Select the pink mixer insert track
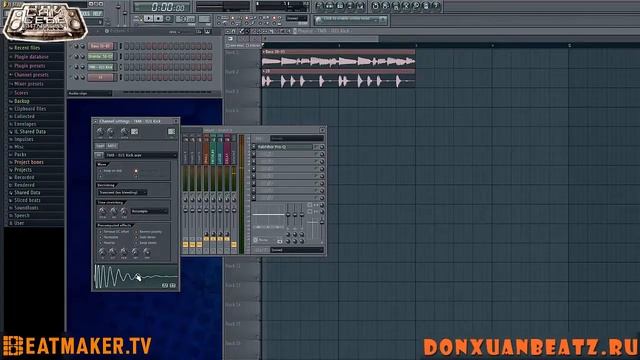The width and height of the screenshot is (640, 360). click(227, 194)
